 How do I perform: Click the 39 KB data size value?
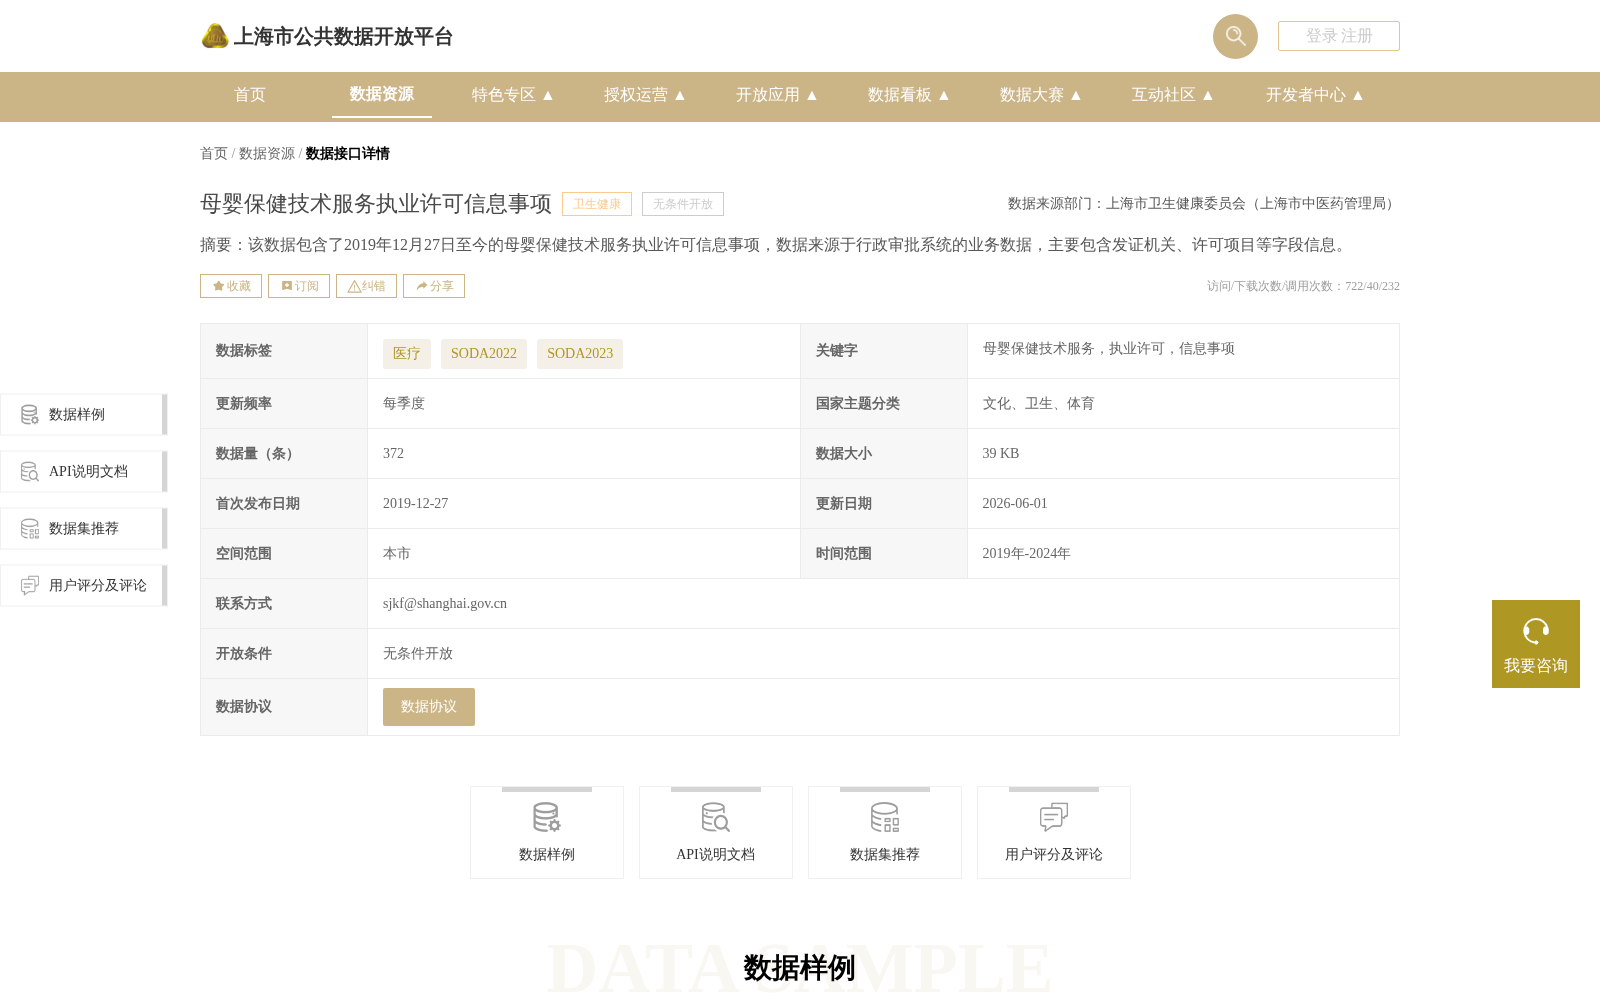tap(1001, 454)
